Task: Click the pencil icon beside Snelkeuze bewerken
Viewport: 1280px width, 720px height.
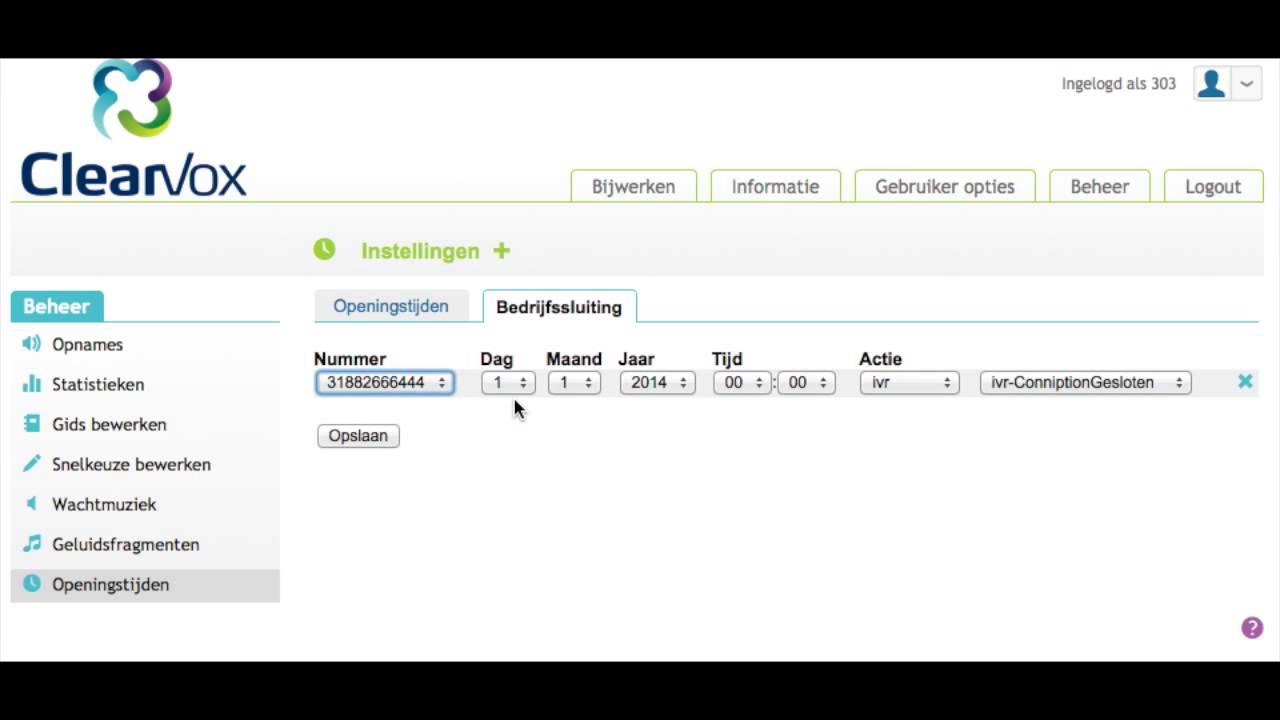Action: (x=32, y=464)
